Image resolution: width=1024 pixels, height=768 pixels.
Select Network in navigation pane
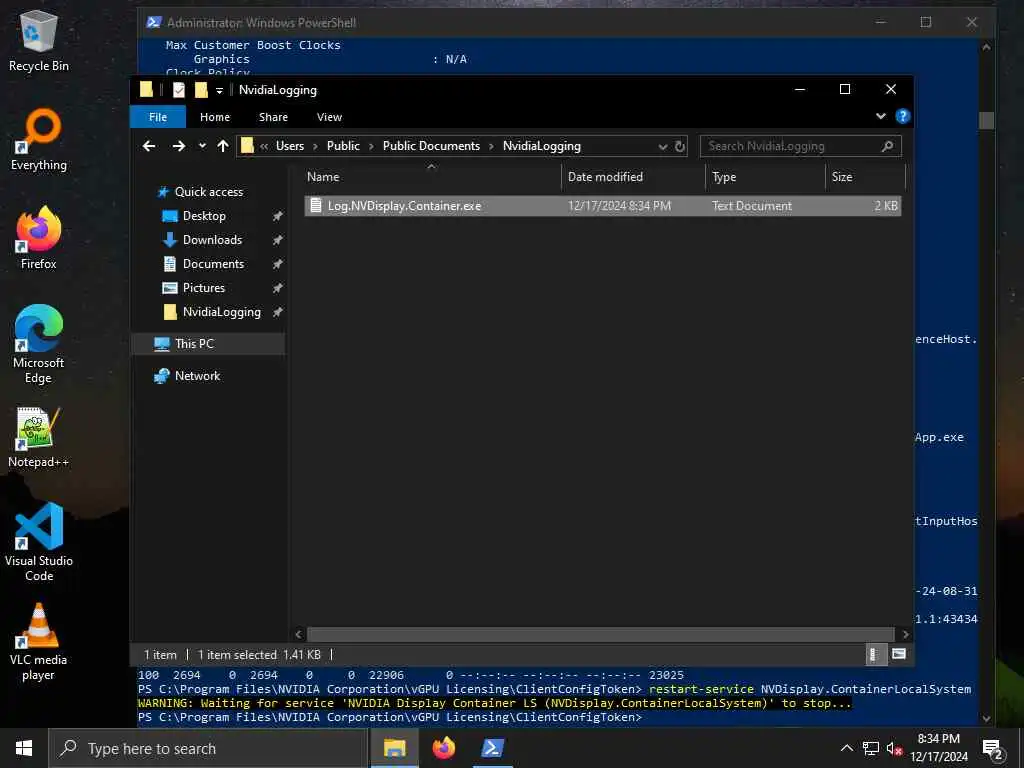(197, 376)
